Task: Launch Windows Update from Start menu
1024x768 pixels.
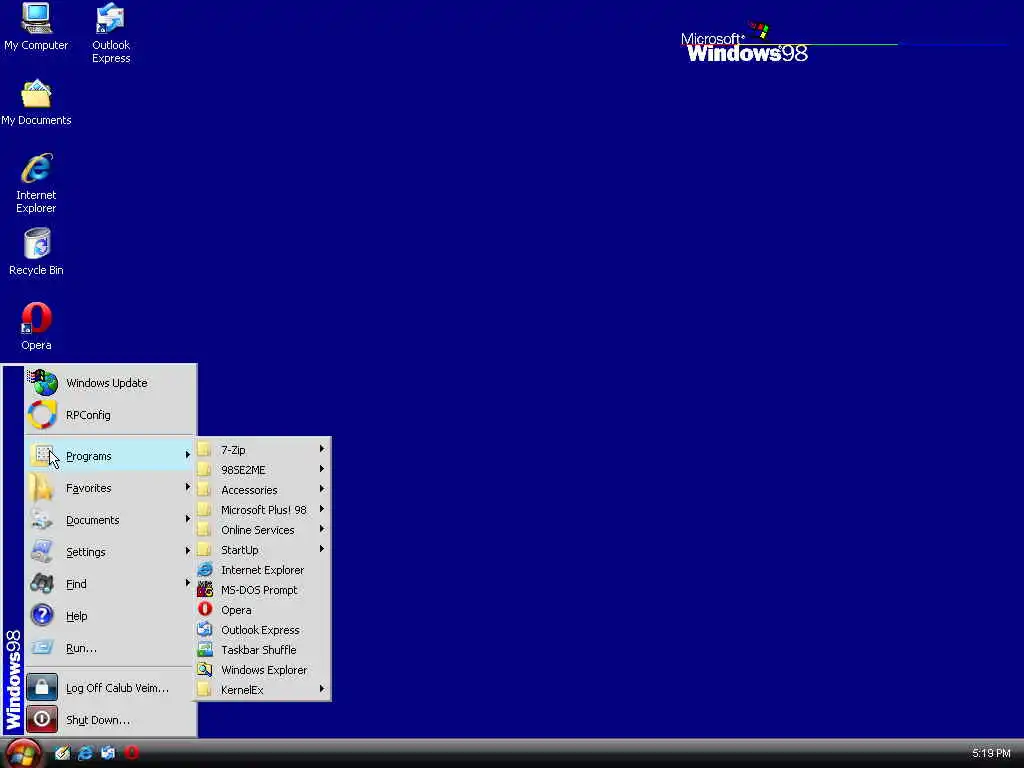Action: tap(110, 383)
